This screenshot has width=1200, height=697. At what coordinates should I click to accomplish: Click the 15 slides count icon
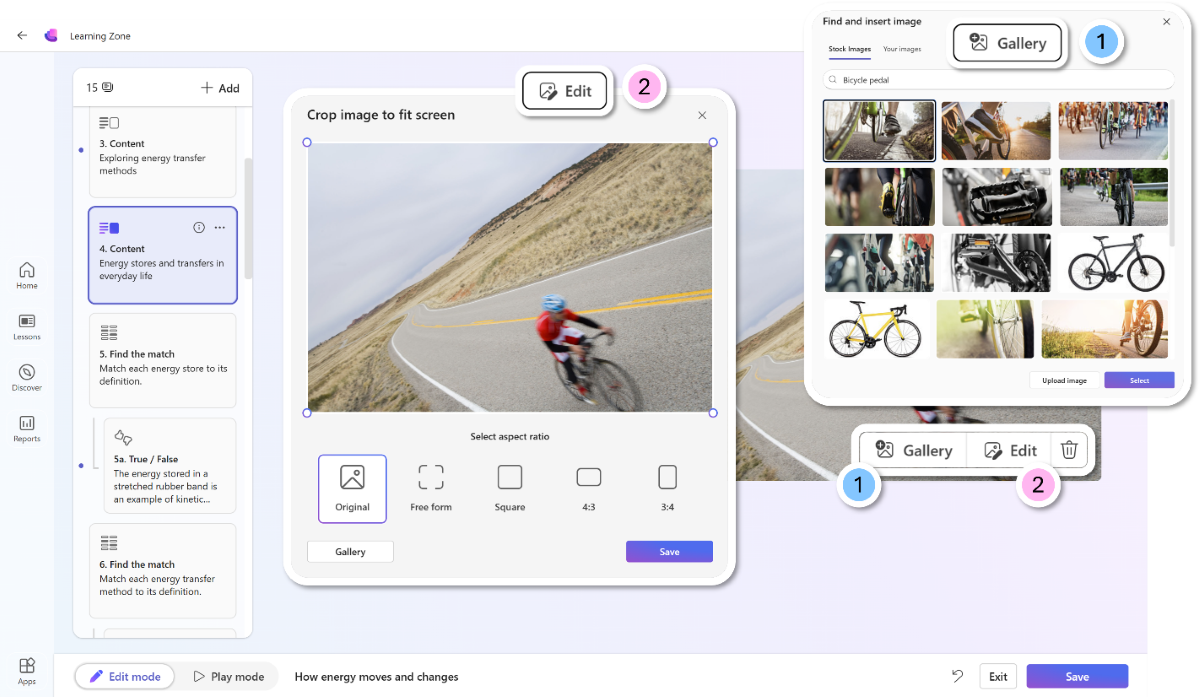[x=107, y=88]
